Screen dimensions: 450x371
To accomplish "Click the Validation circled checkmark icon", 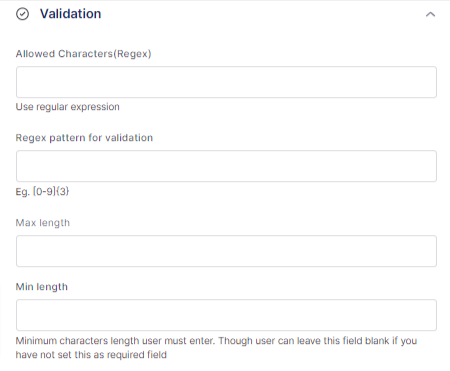I will pos(23,14).
